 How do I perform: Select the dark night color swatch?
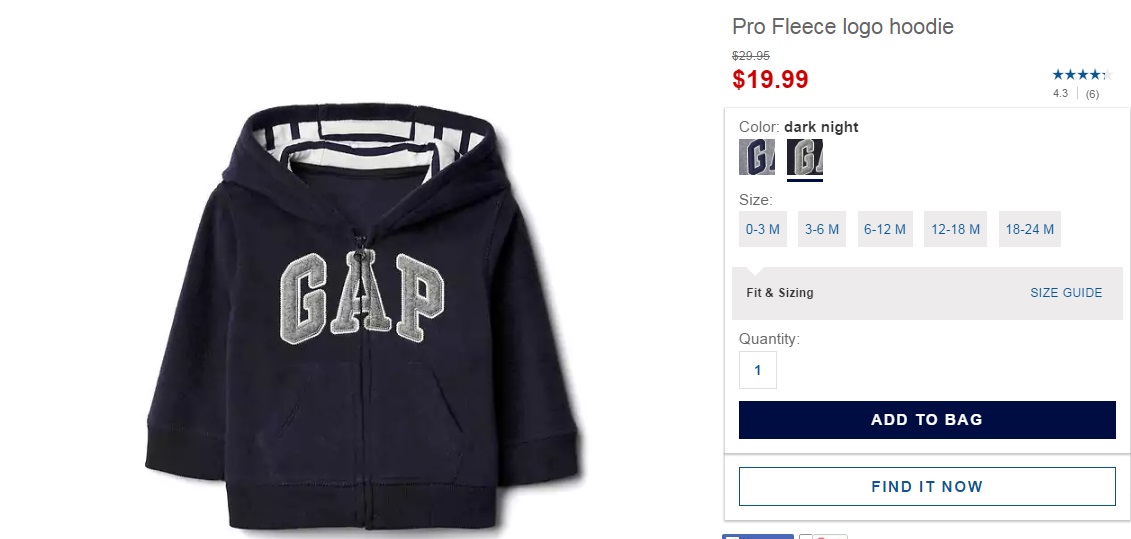[804, 157]
